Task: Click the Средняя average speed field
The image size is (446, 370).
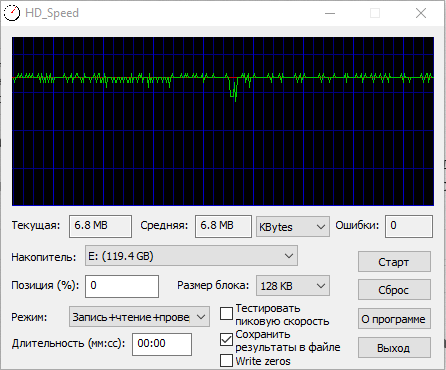Action: (x=223, y=226)
